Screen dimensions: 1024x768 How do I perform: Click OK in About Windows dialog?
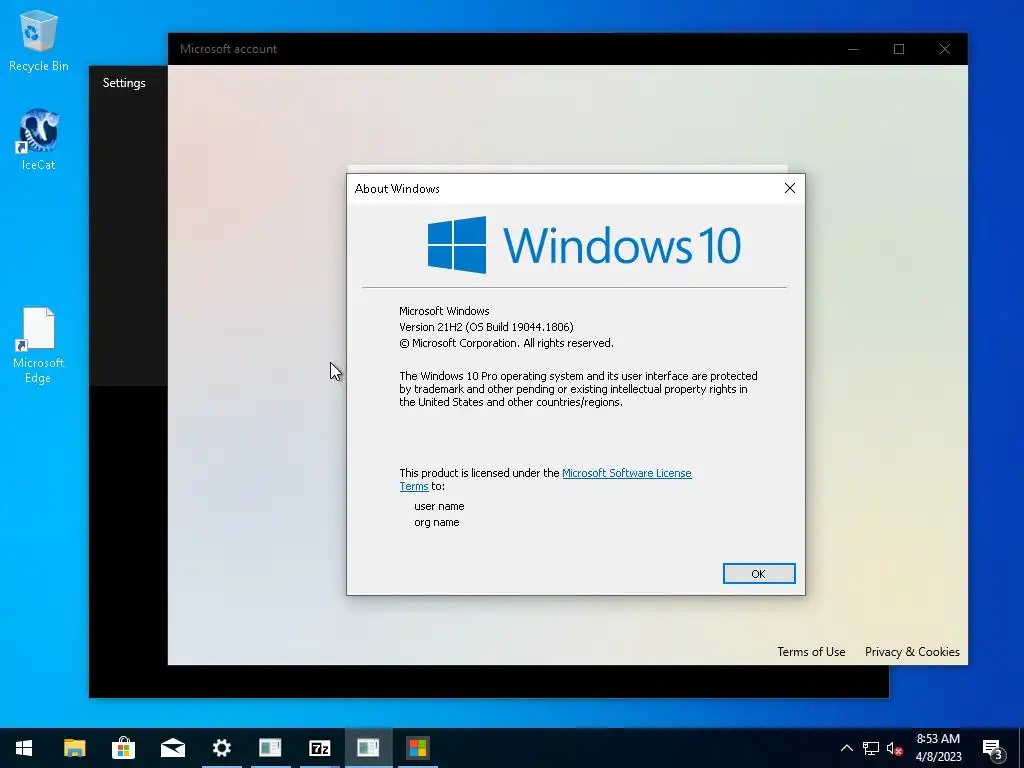[759, 573]
